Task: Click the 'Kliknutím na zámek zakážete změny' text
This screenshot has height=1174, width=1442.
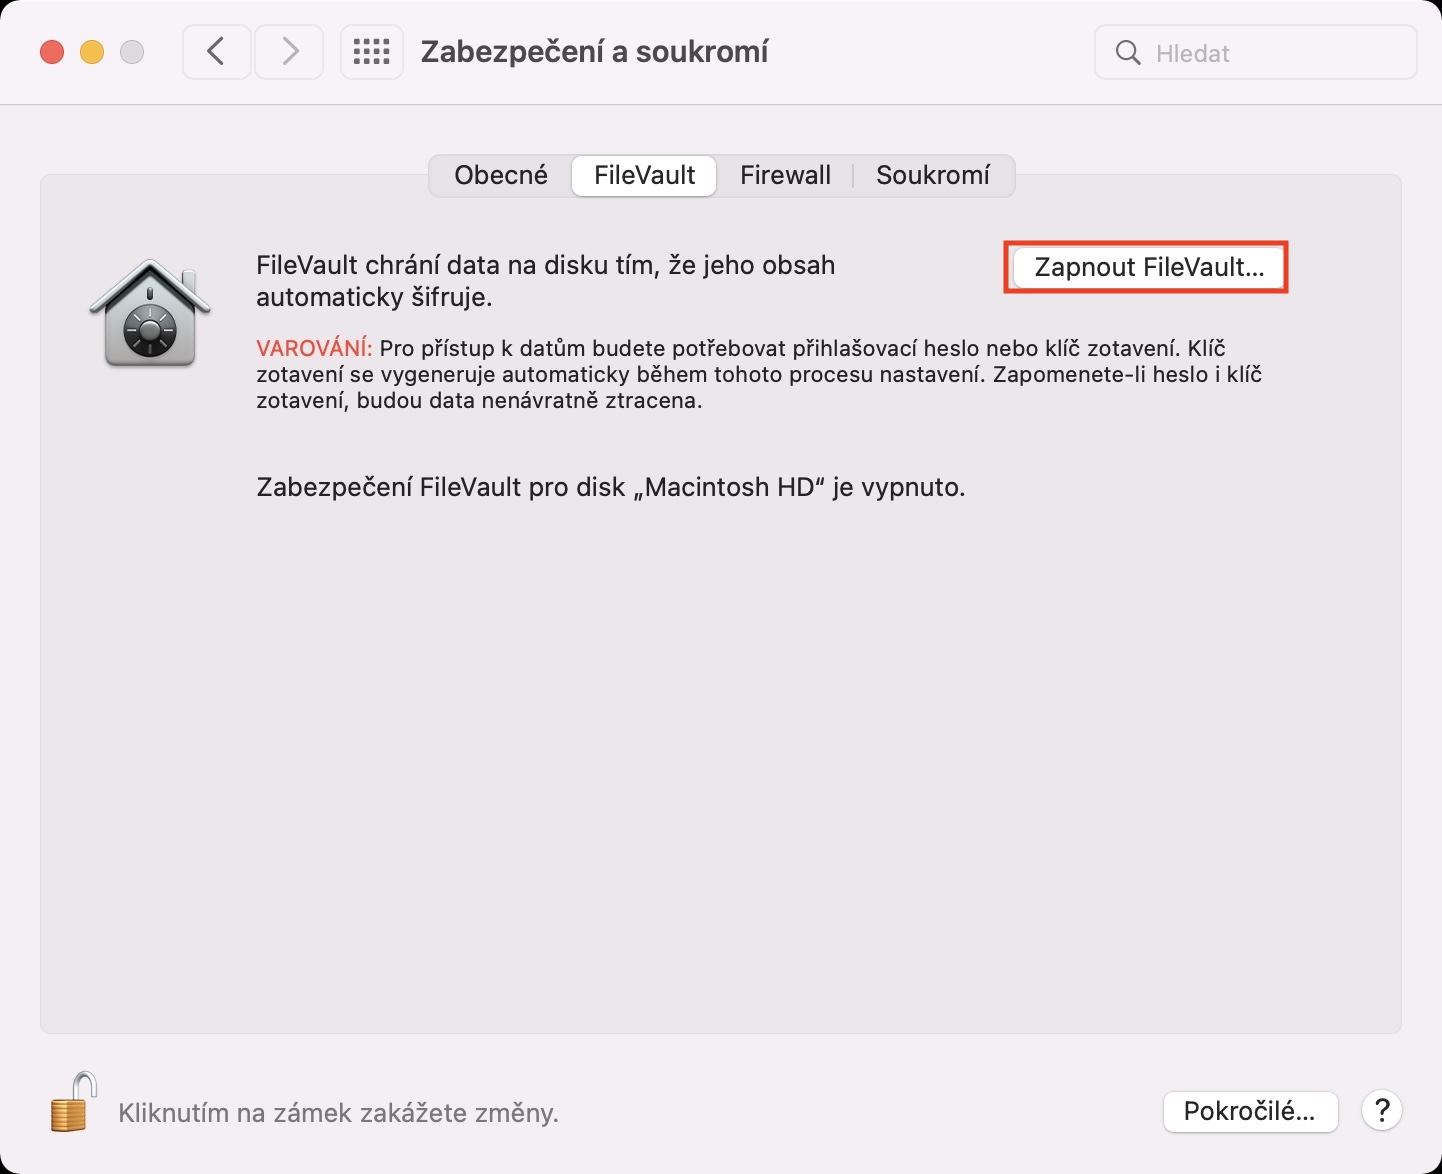Action: click(x=338, y=1113)
